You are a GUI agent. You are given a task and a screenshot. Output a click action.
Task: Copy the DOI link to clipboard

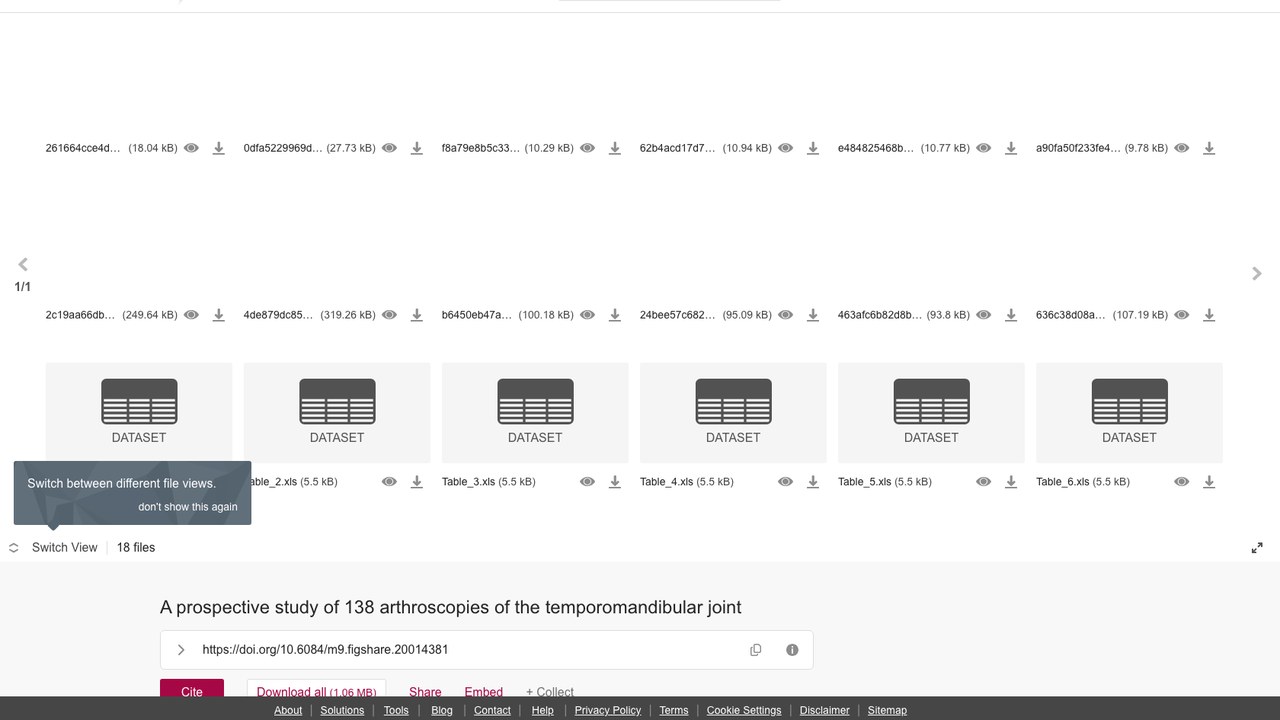pos(756,650)
